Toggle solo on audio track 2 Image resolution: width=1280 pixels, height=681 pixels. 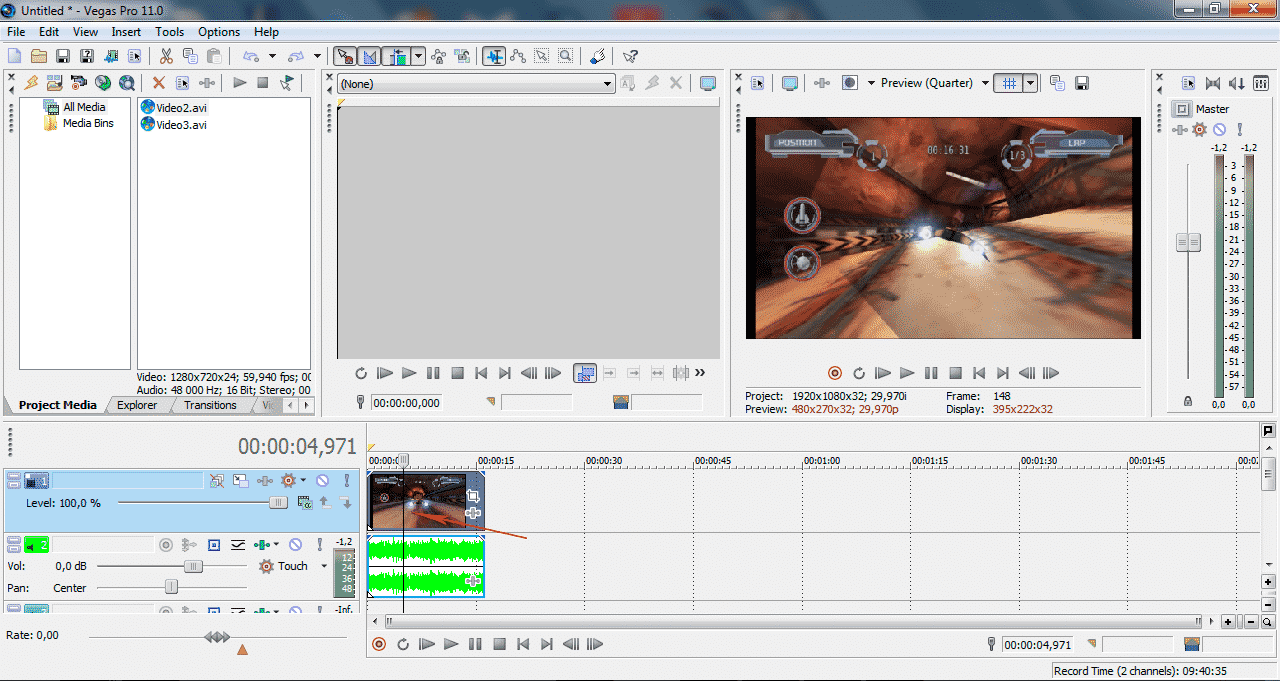point(319,545)
